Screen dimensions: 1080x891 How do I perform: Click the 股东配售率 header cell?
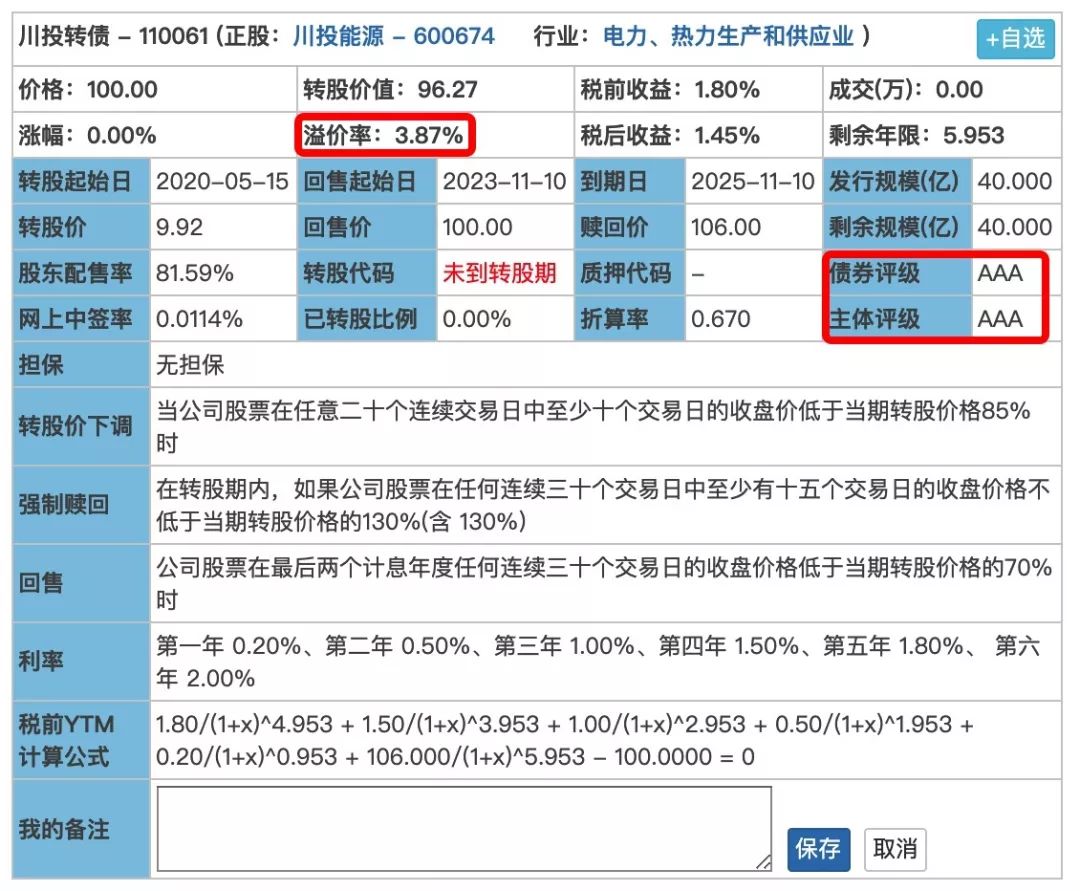point(81,273)
